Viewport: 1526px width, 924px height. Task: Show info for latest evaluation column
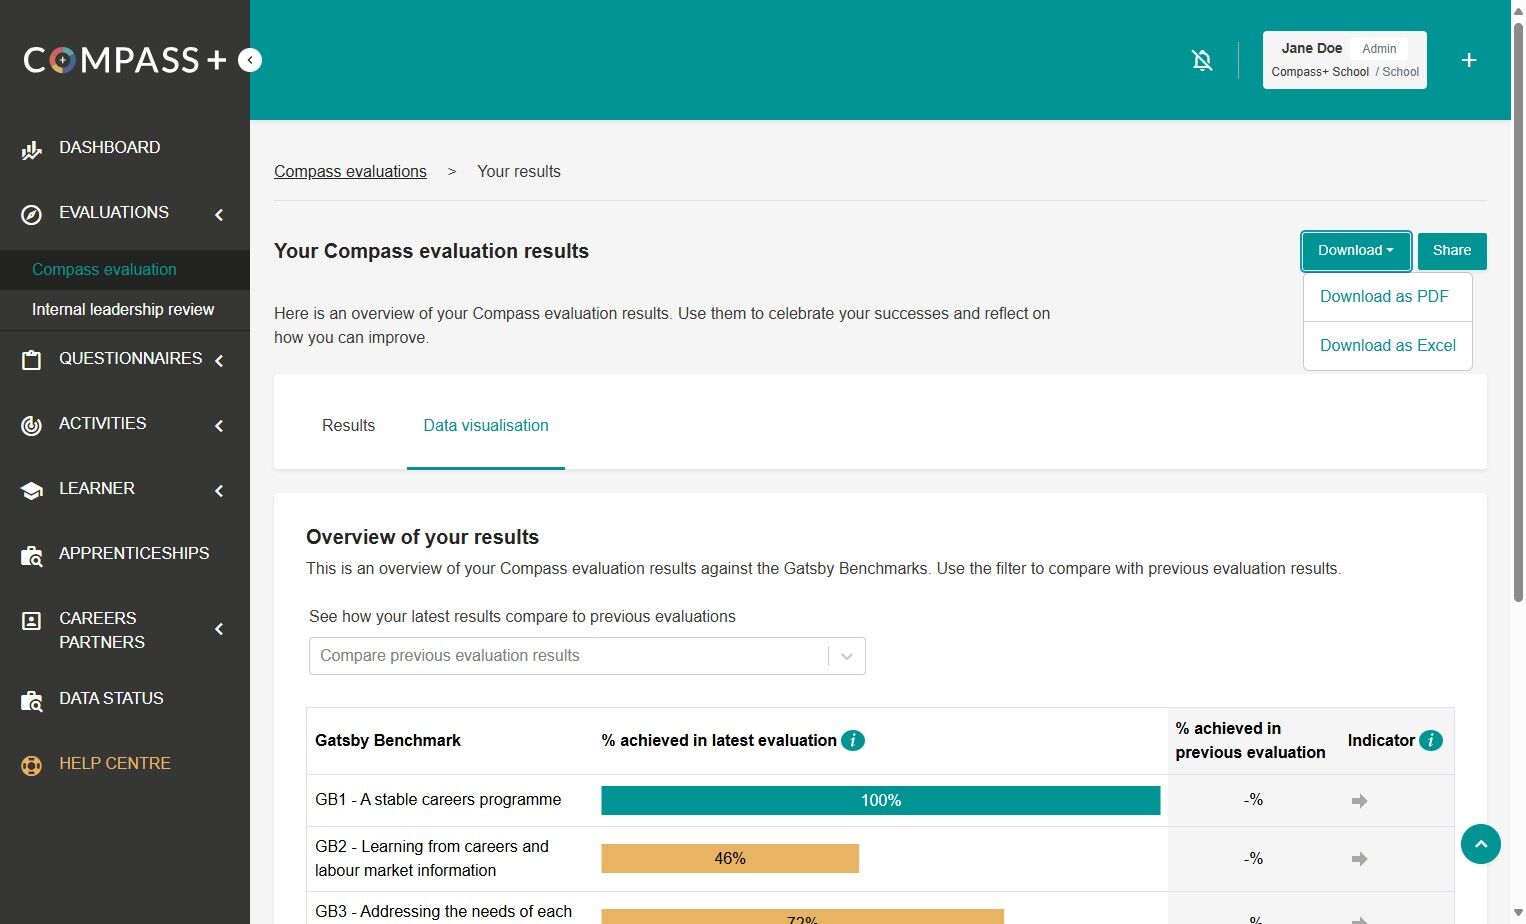point(853,740)
